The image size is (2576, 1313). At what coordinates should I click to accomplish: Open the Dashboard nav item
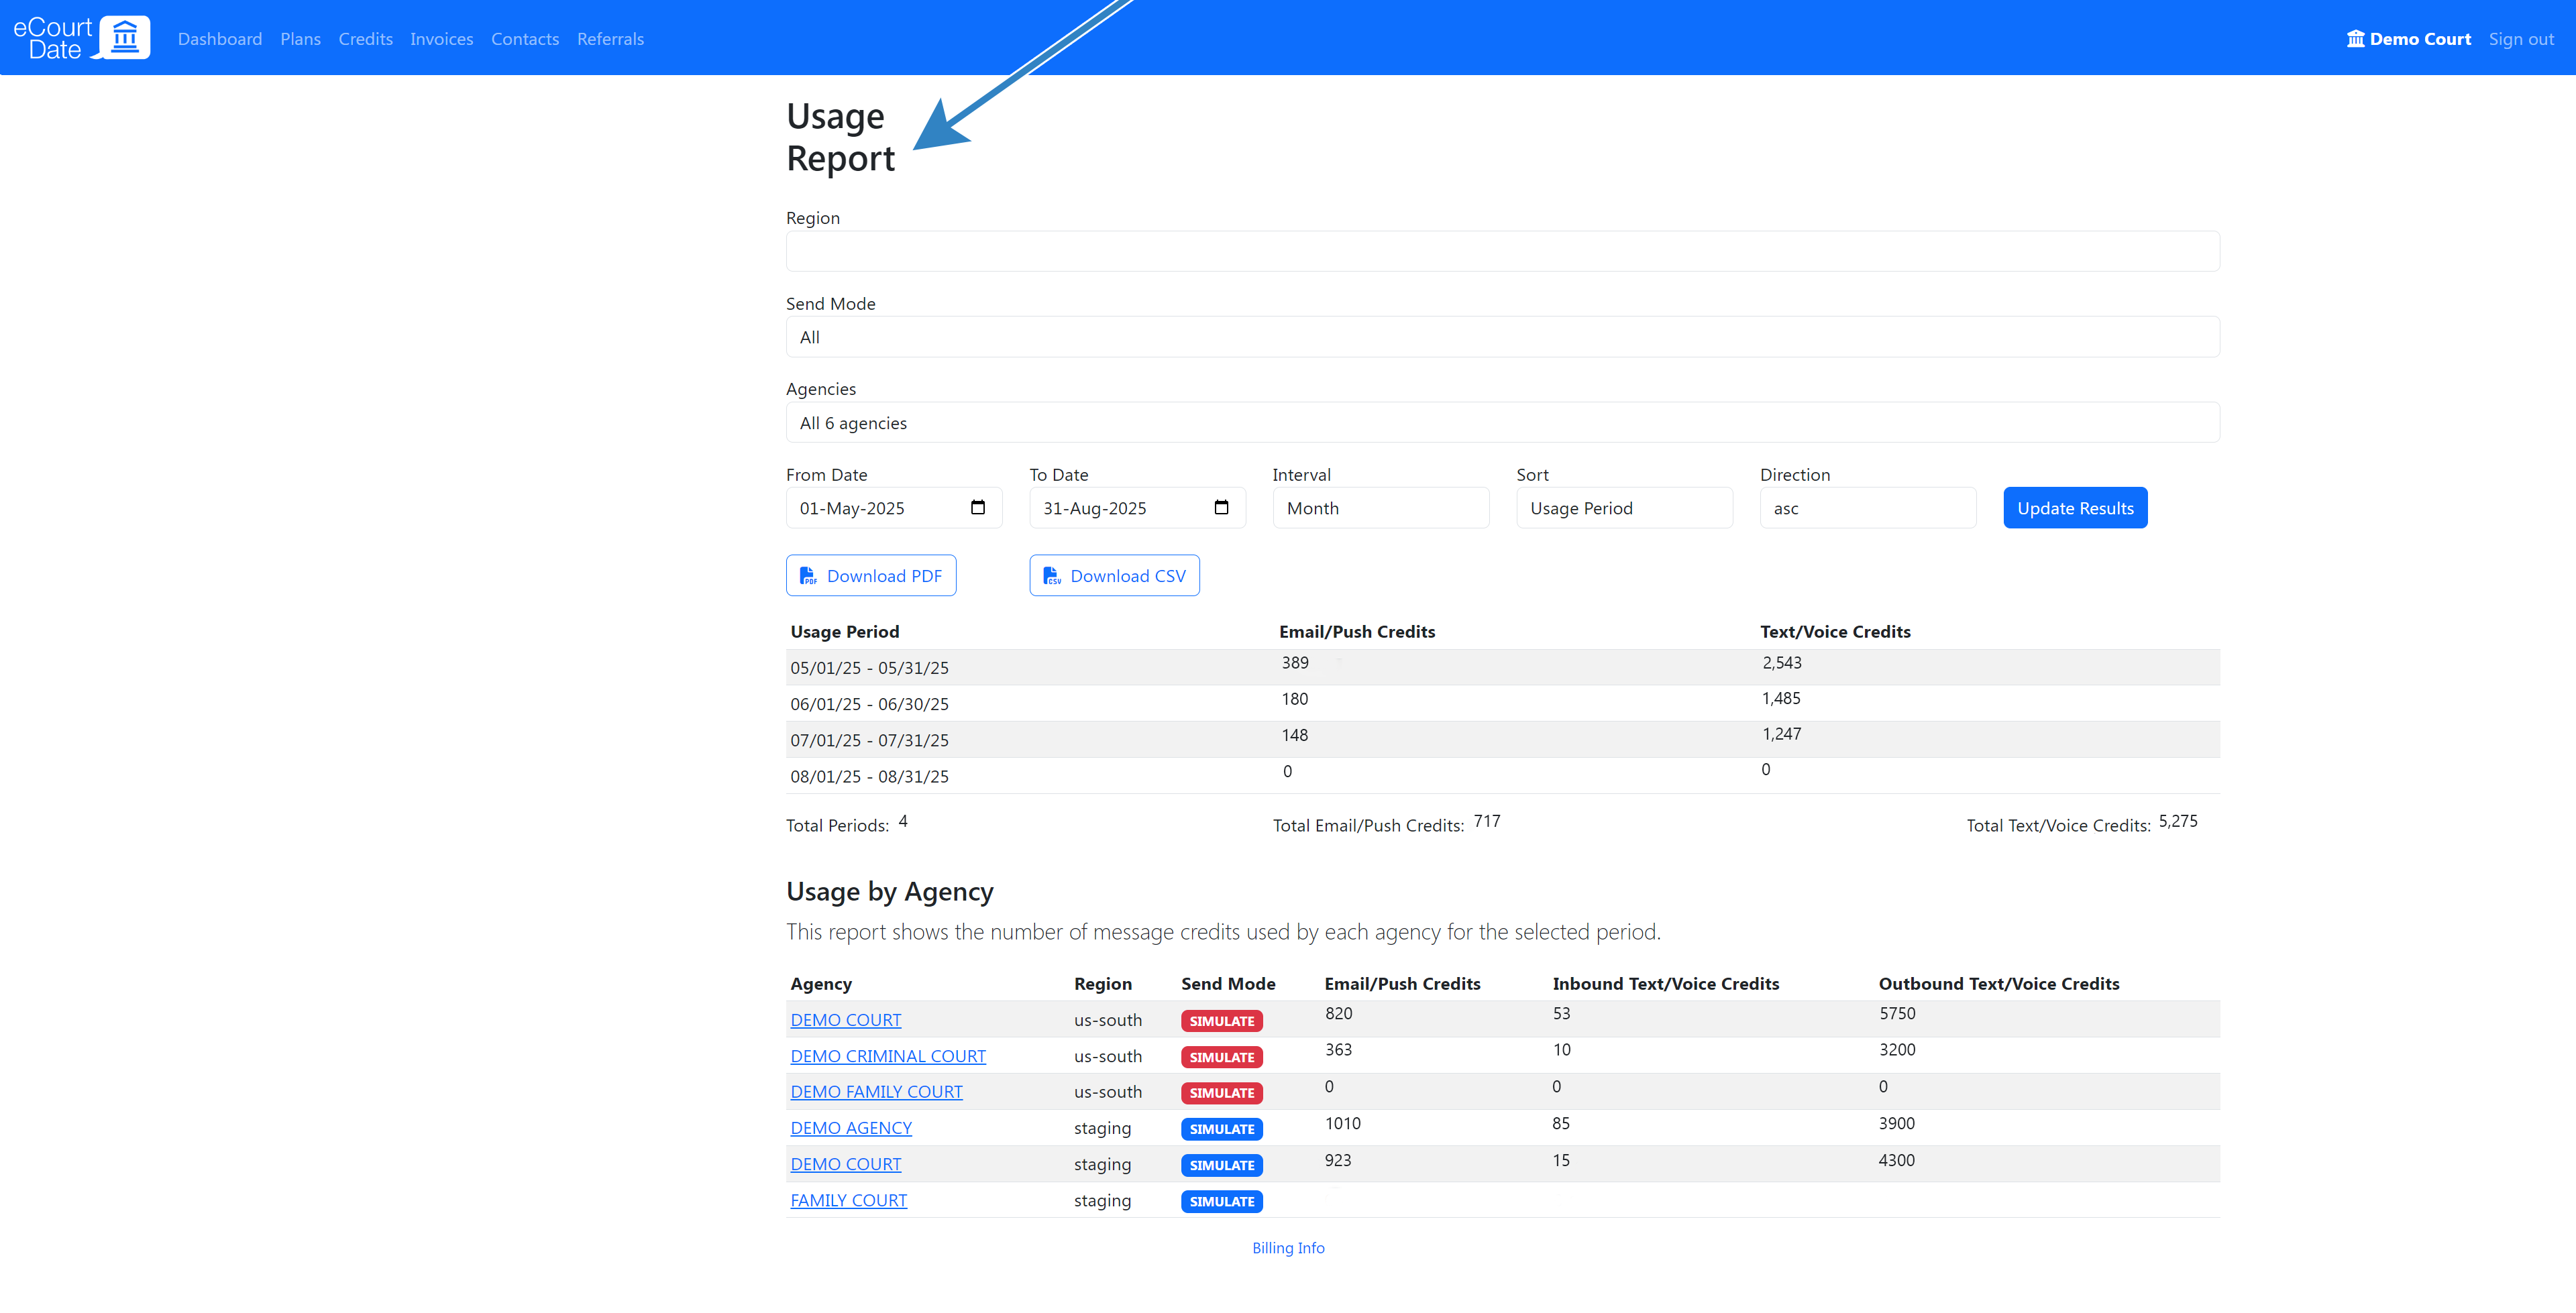pos(220,39)
